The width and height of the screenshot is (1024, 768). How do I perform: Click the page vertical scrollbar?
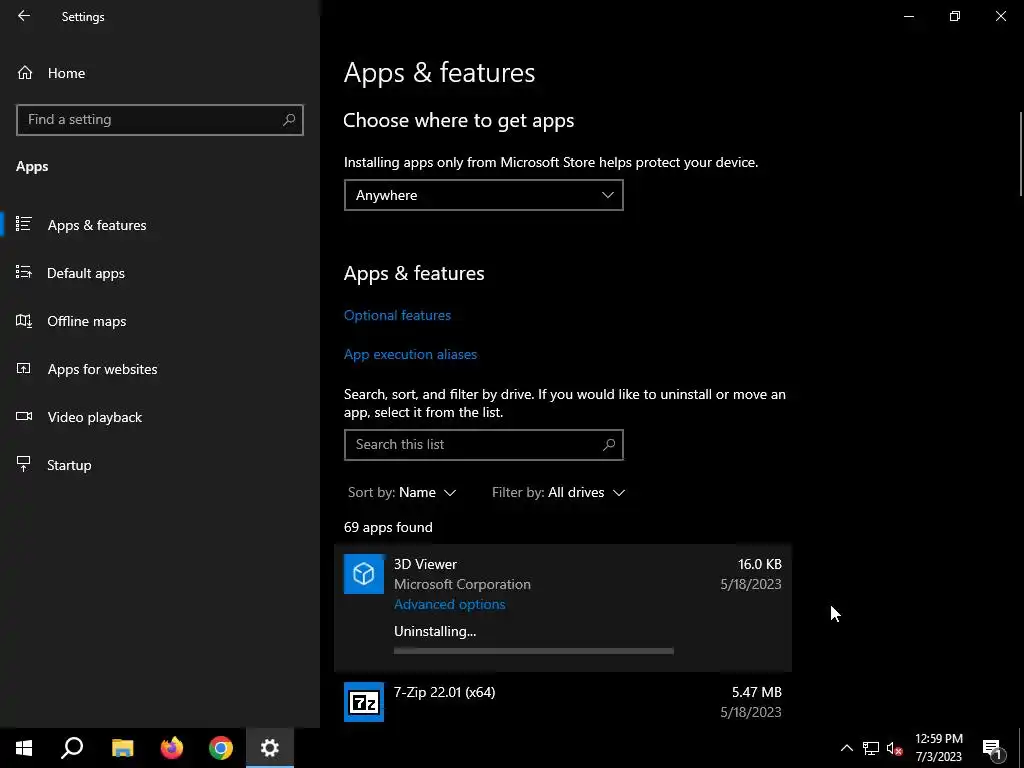(x=1020, y=153)
